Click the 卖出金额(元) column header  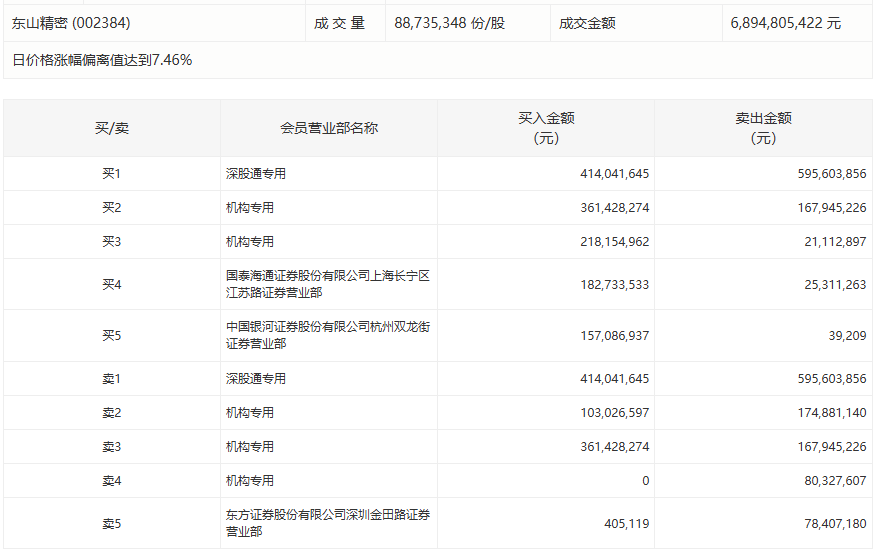(764, 128)
